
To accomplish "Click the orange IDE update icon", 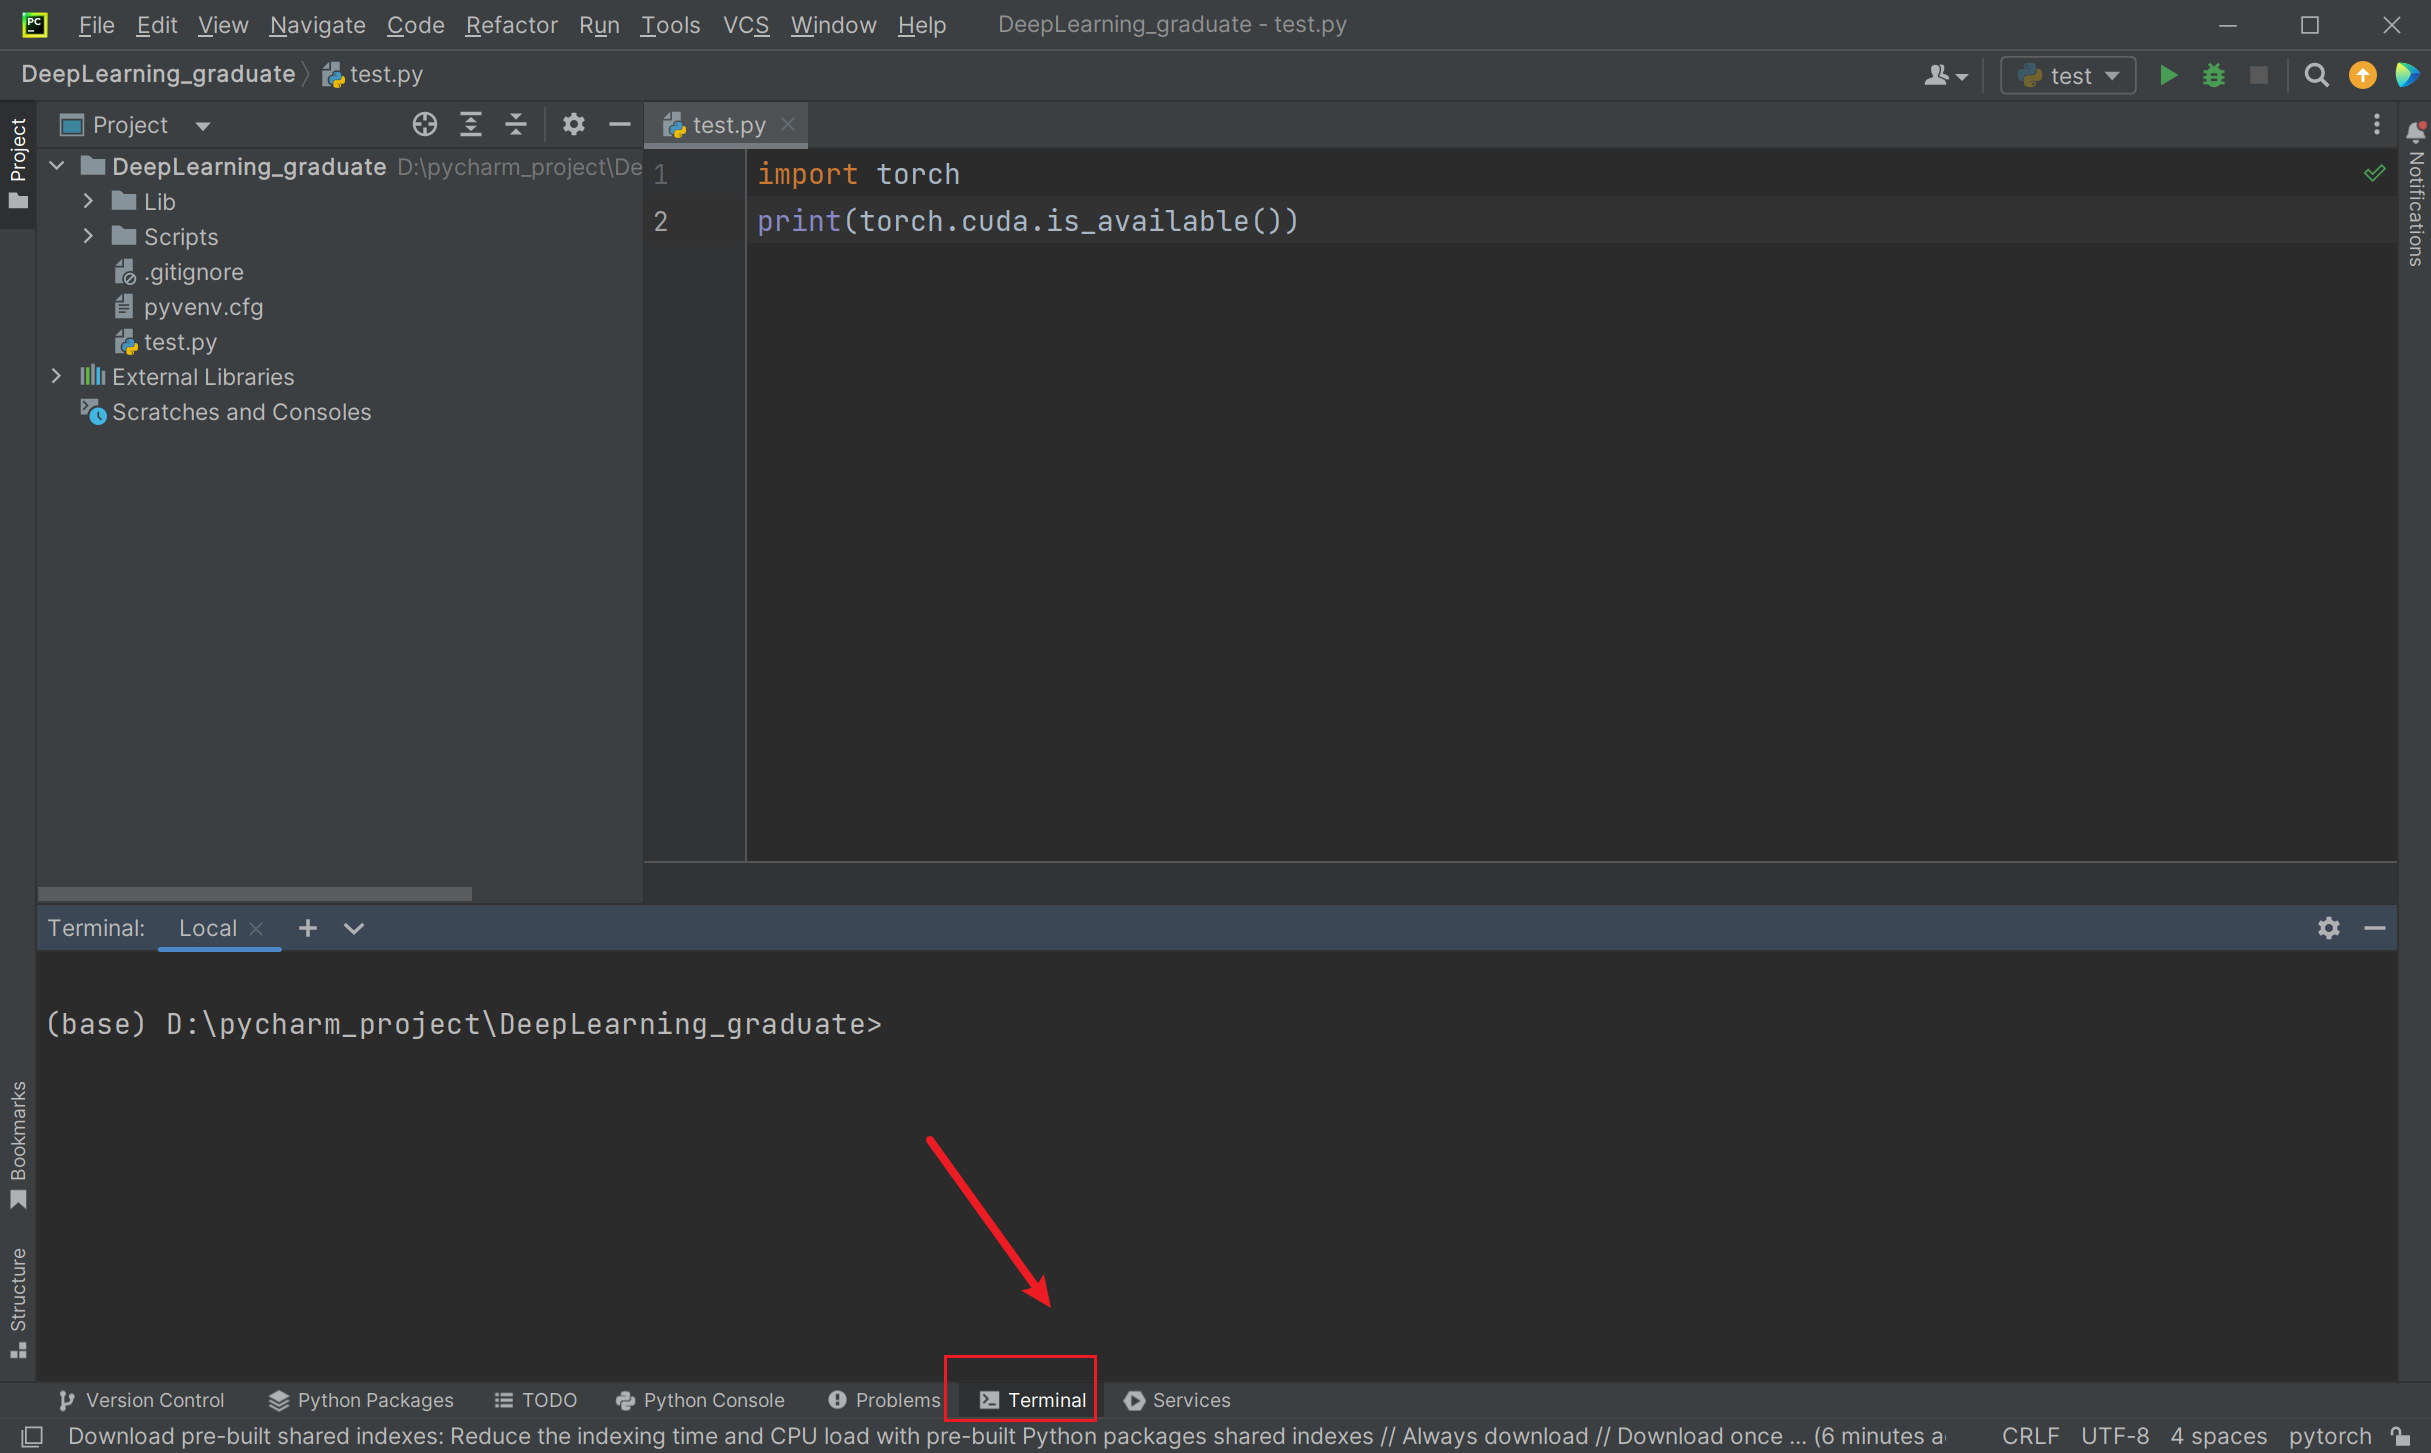I will pyautogui.click(x=2362, y=76).
